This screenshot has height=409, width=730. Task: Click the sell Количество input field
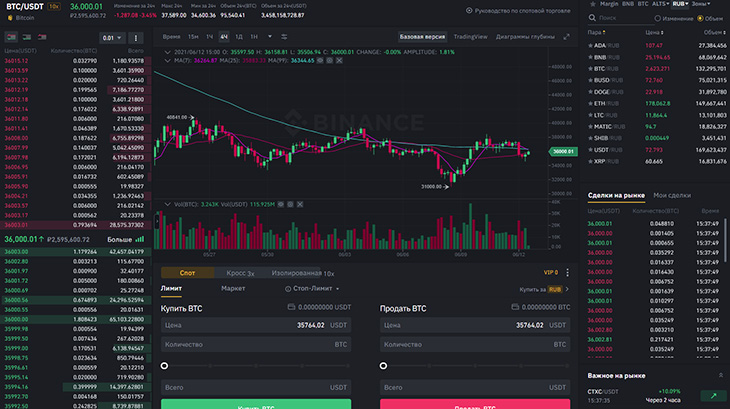click(475, 345)
